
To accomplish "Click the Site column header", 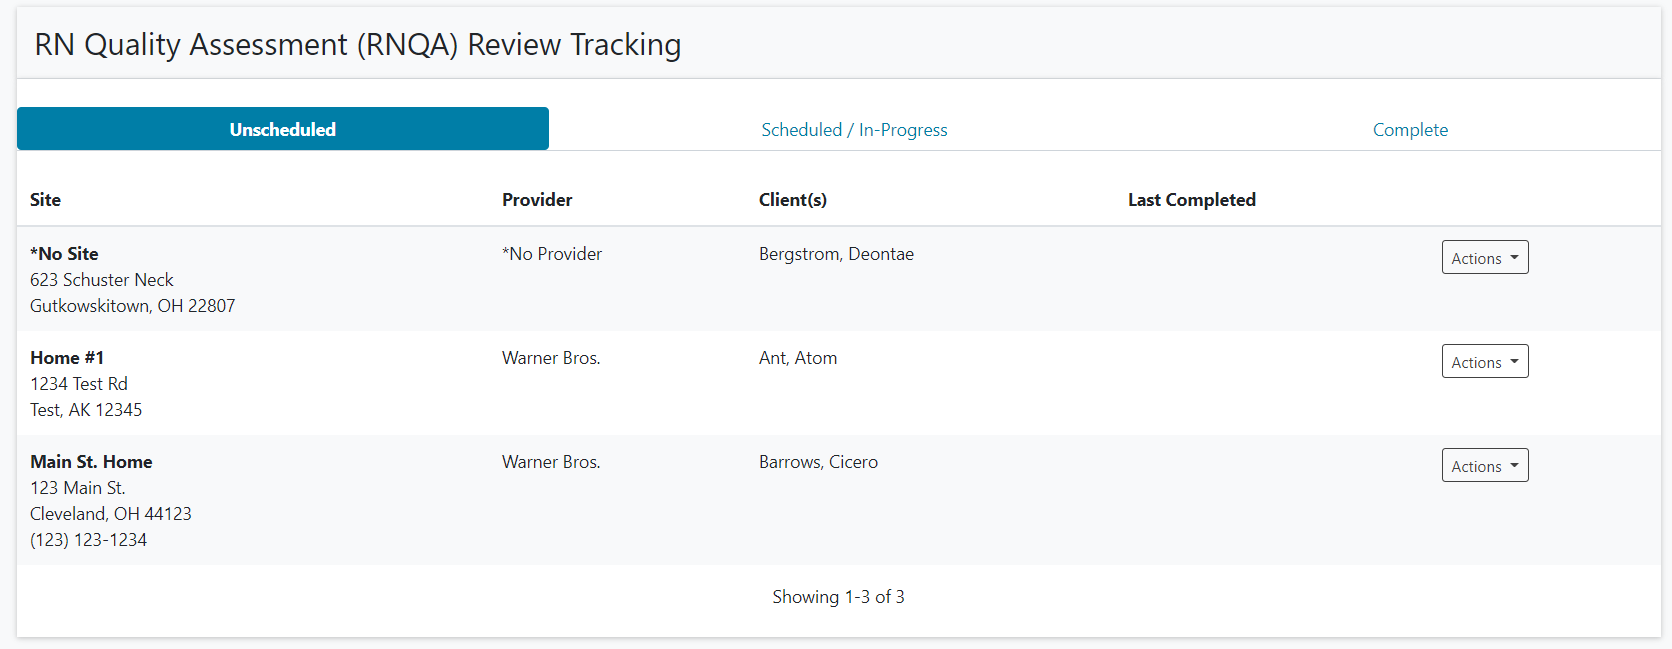I will (46, 200).
